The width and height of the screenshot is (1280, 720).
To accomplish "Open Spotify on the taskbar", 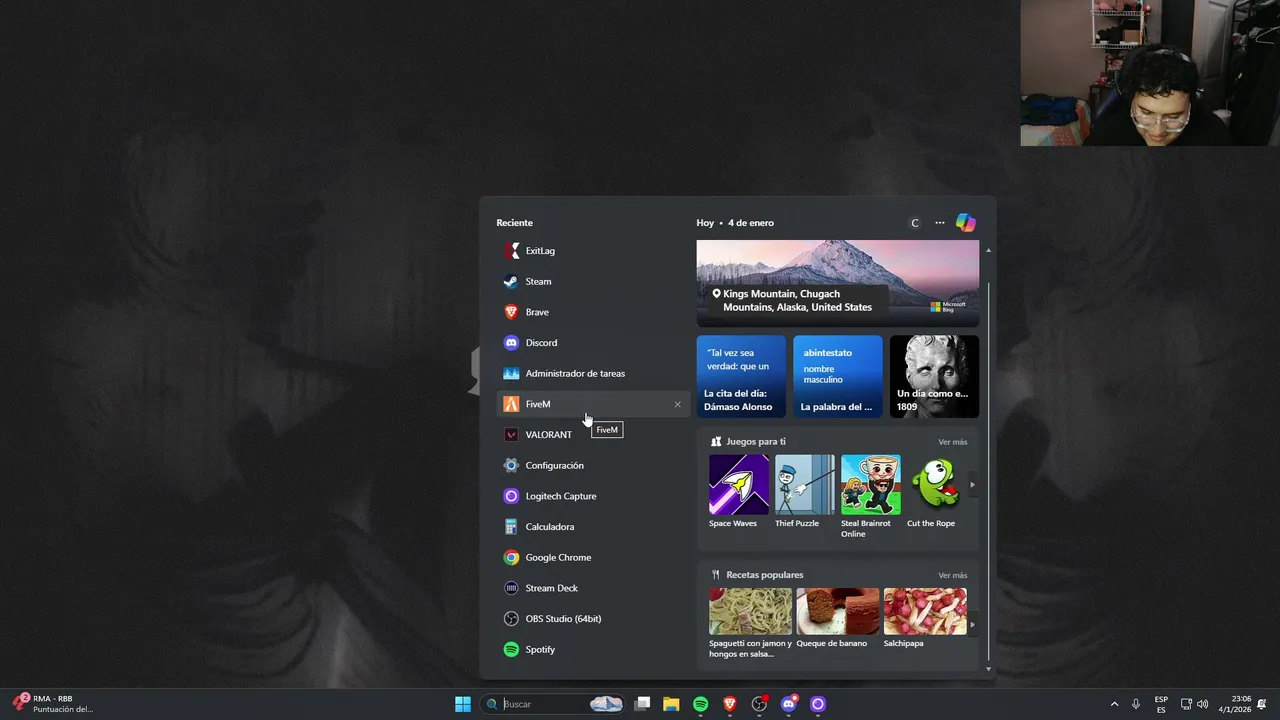I will pyautogui.click(x=701, y=704).
